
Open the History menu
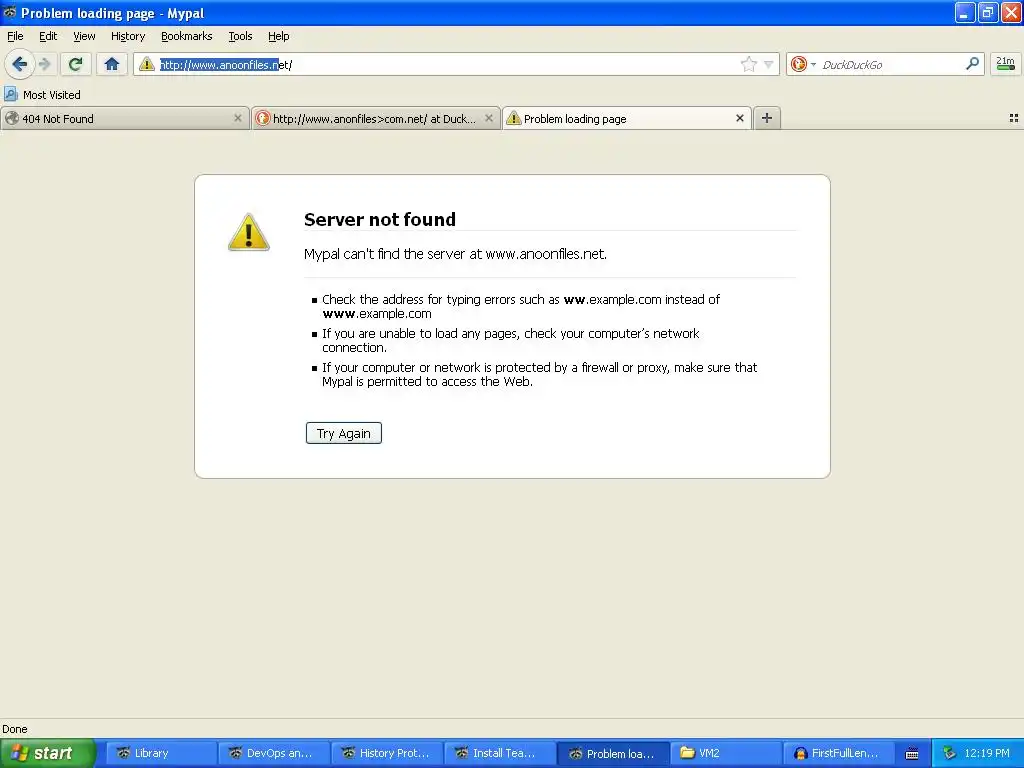pos(128,36)
